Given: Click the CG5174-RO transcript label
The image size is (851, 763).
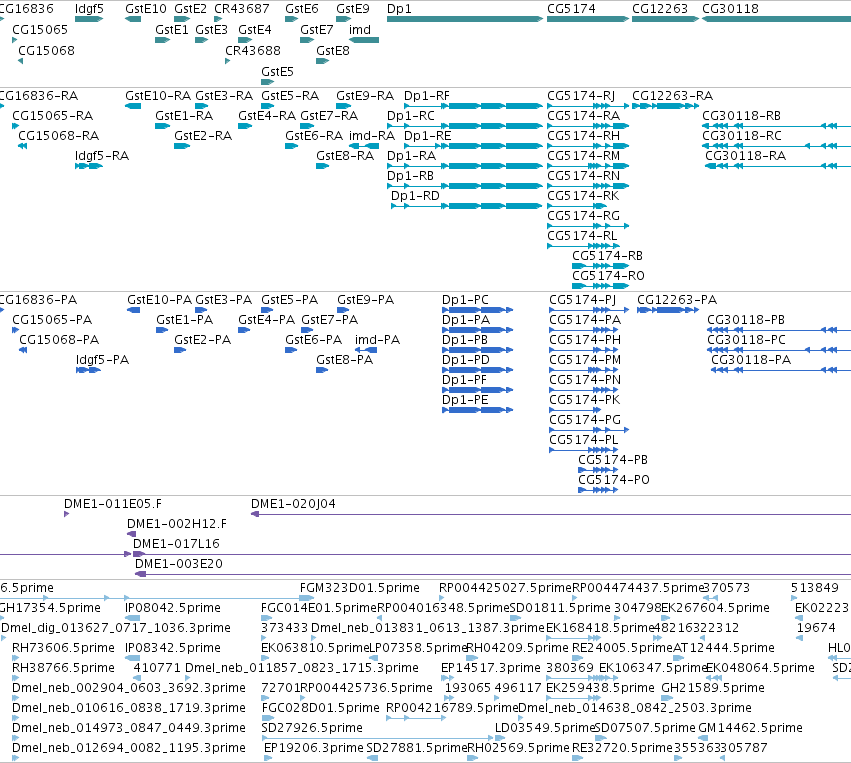Looking at the screenshot, I should point(608,275).
